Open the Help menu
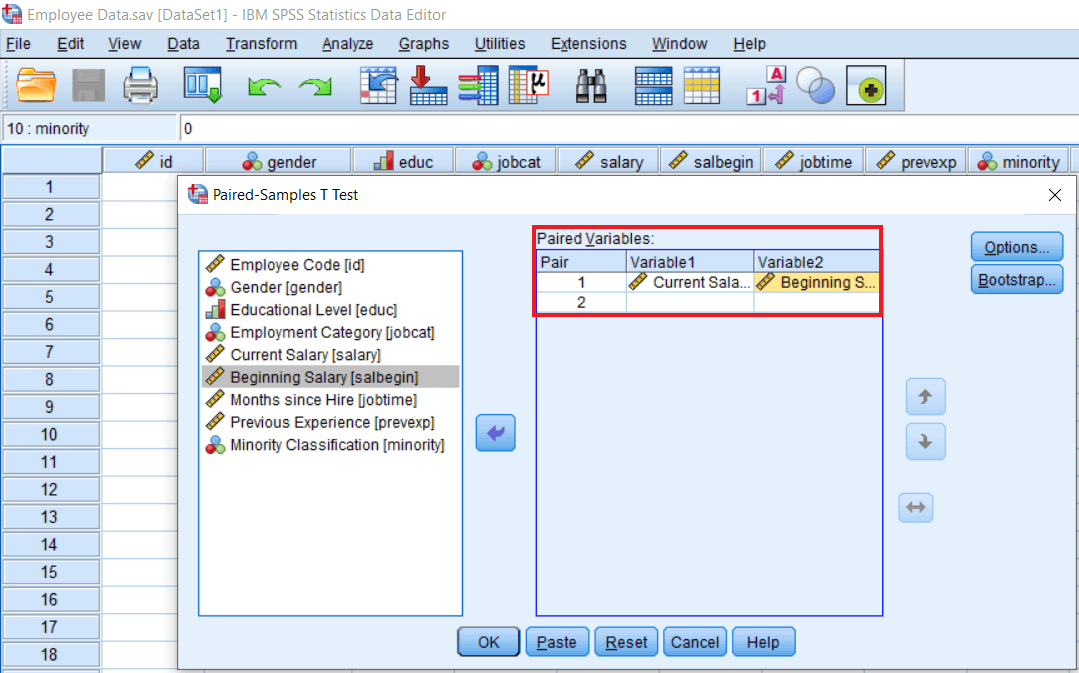 click(749, 44)
